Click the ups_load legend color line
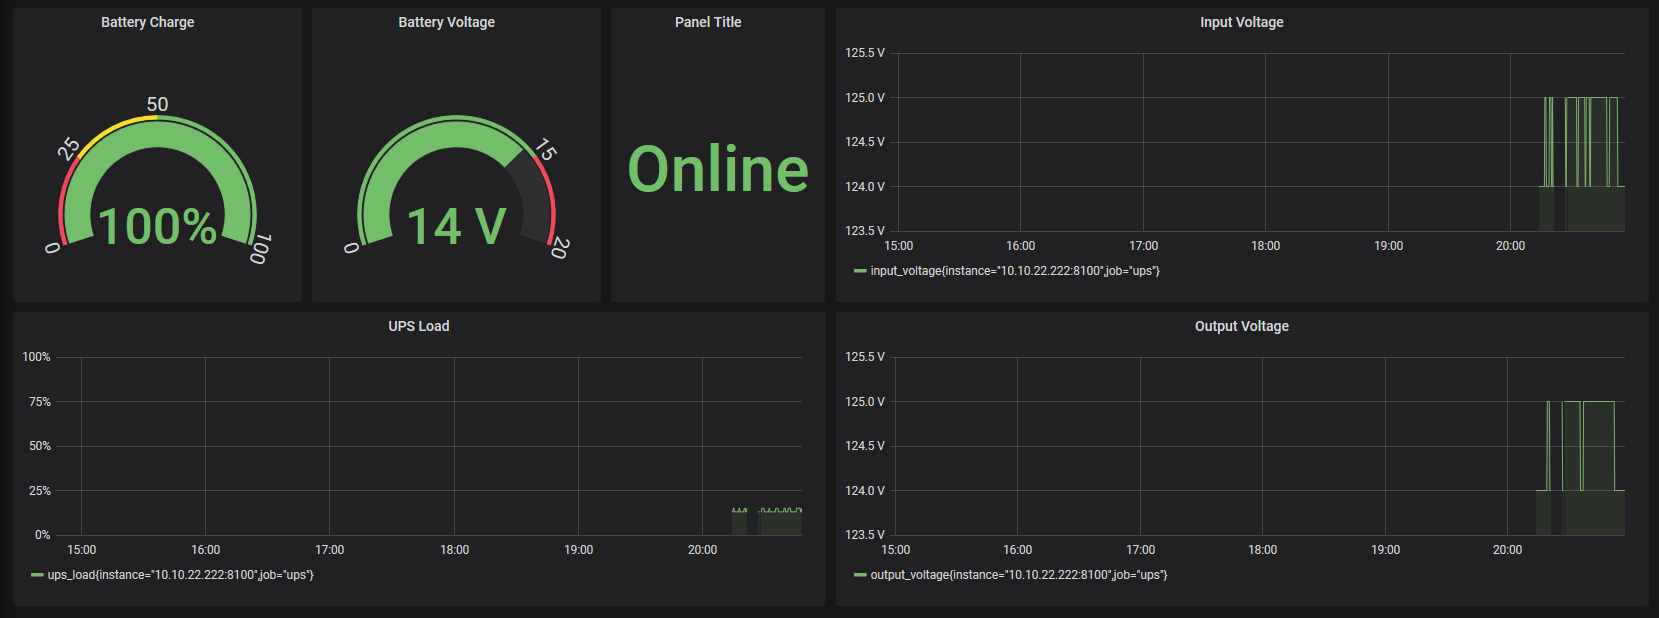The image size is (1659, 618). [x=37, y=575]
